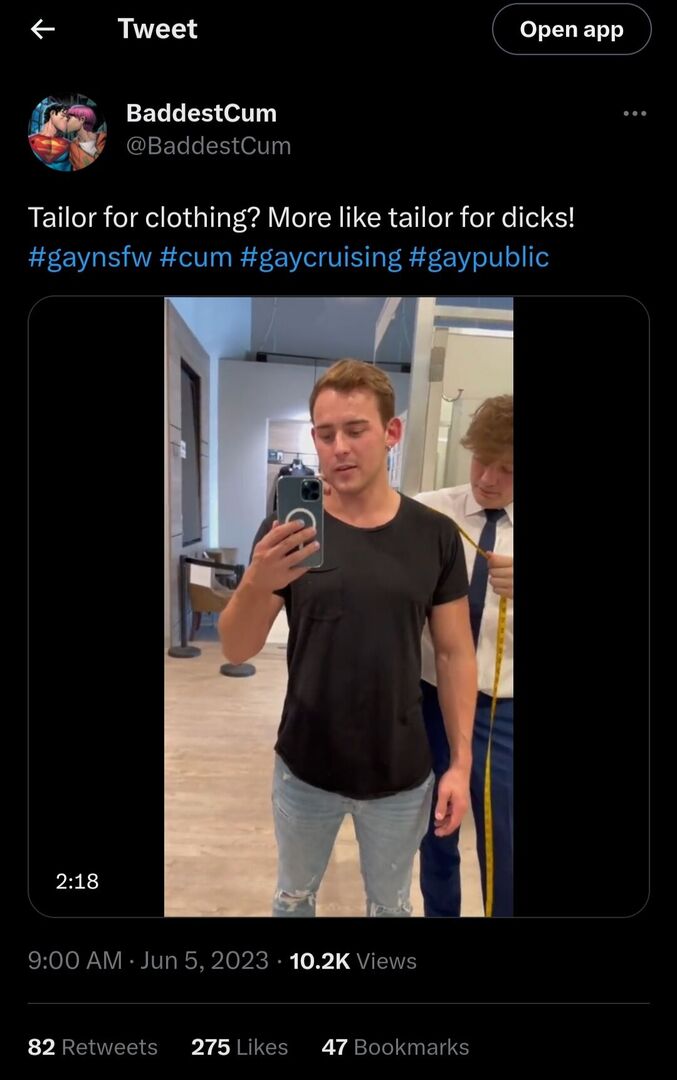The width and height of the screenshot is (677, 1080).
Task: Visit the #gaycruising hashtag
Action: pos(320,257)
